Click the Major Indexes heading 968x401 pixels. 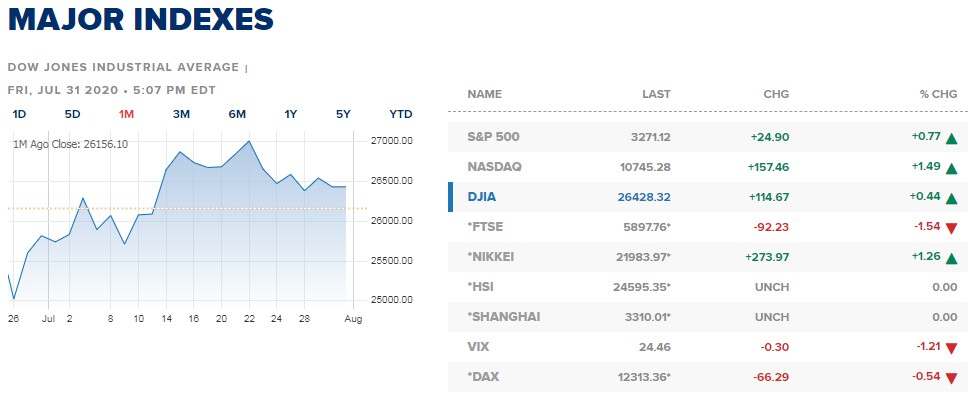point(140,20)
